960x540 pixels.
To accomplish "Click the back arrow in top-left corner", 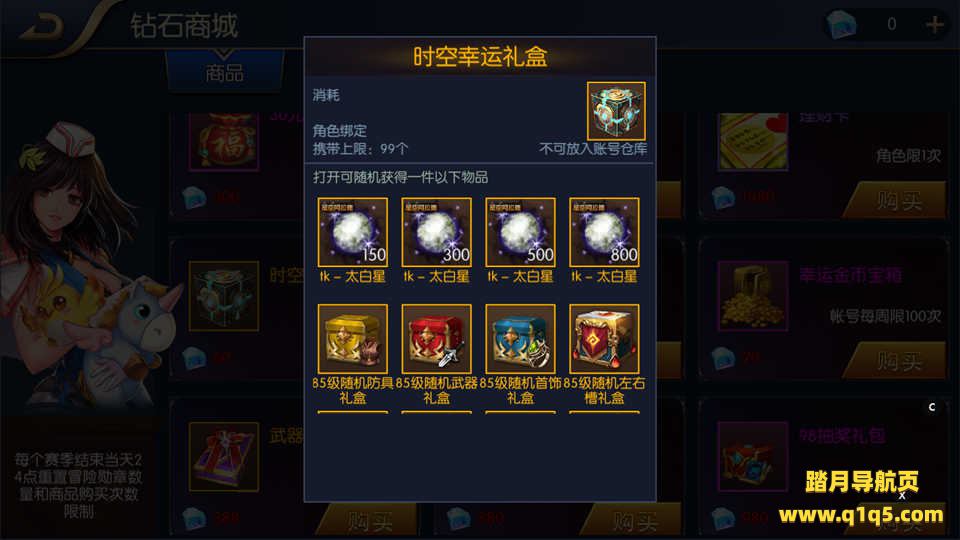I will pyautogui.click(x=42, y=26).
